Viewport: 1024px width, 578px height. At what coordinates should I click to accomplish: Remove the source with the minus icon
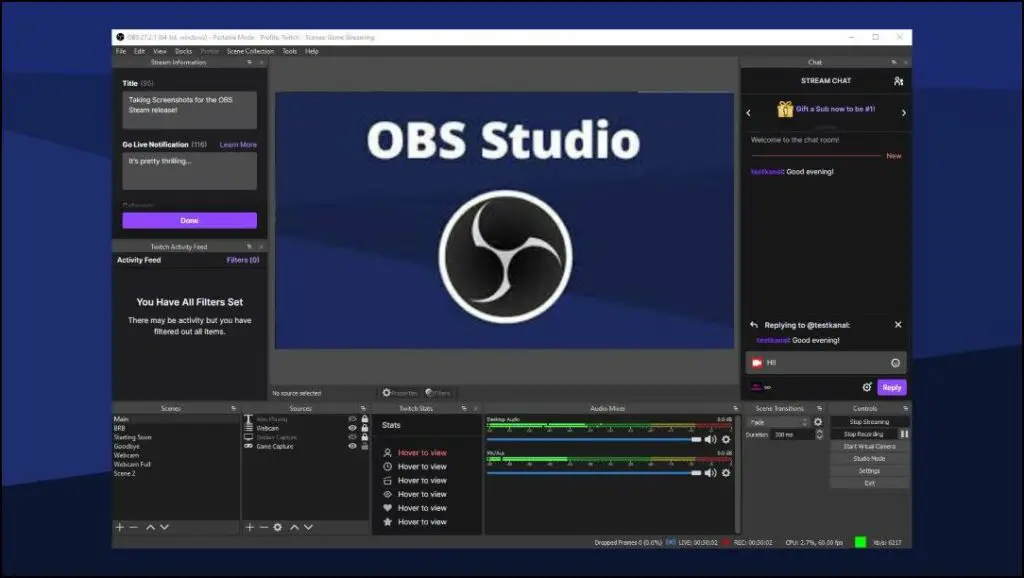(x=264, y=527)
